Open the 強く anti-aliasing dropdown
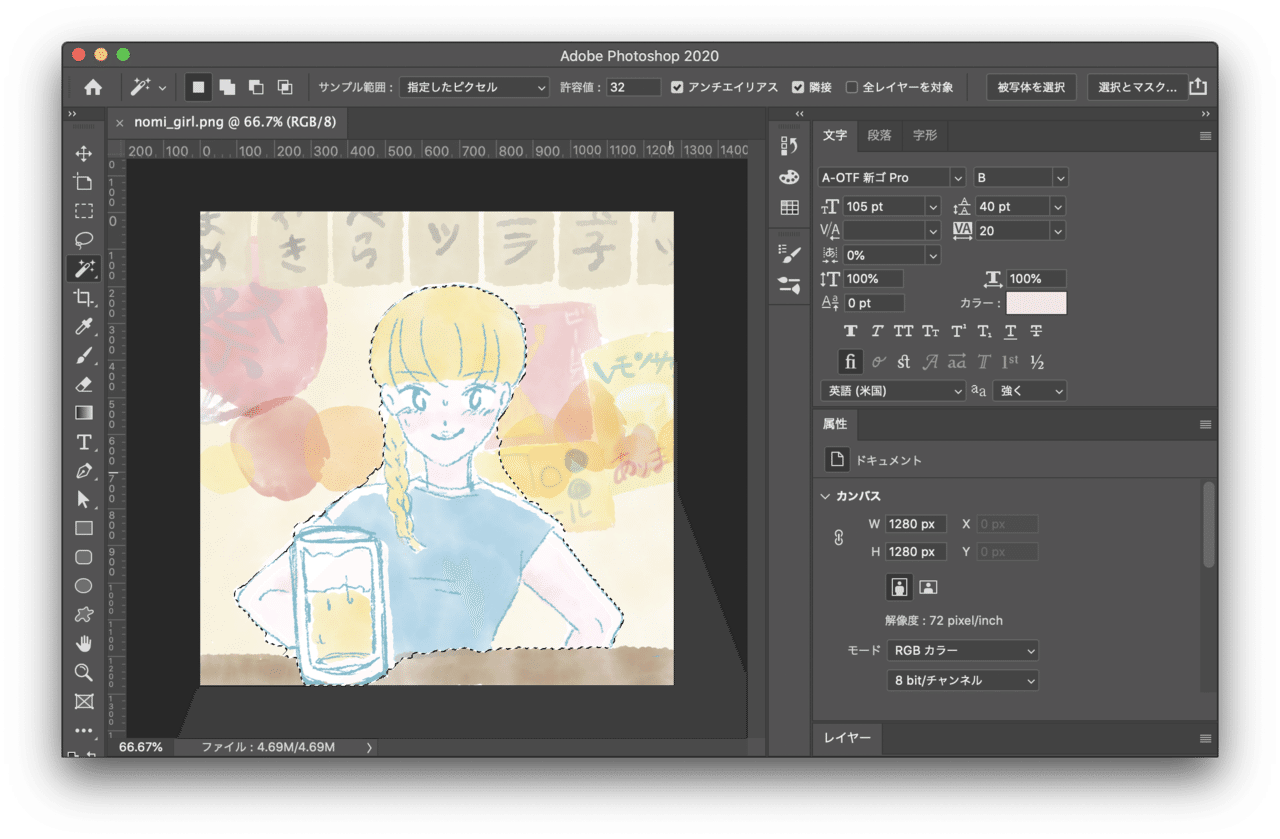The image size is (1280, 839). [x=1029, y=391]
